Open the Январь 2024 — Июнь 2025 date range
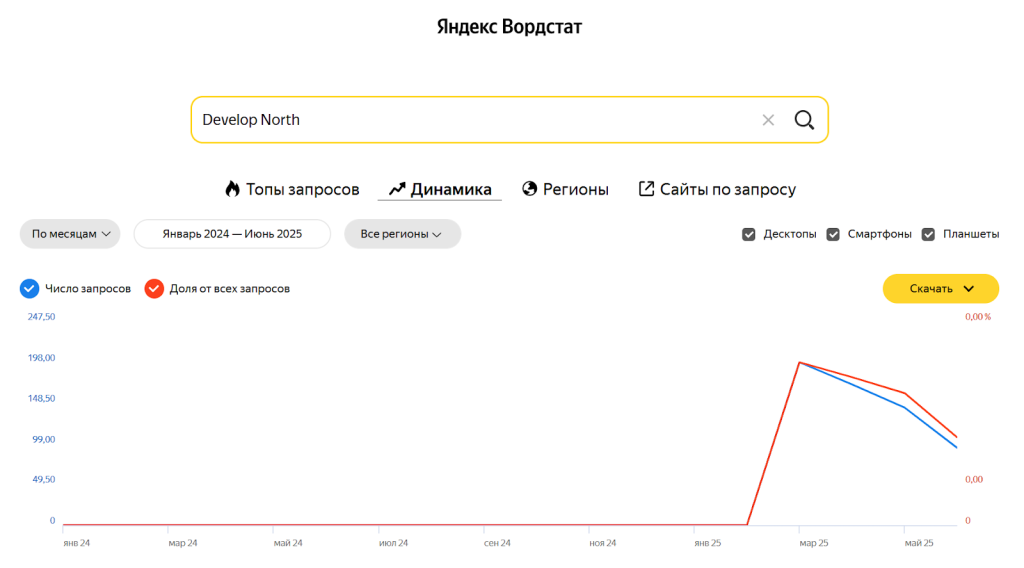 (232, 234)
